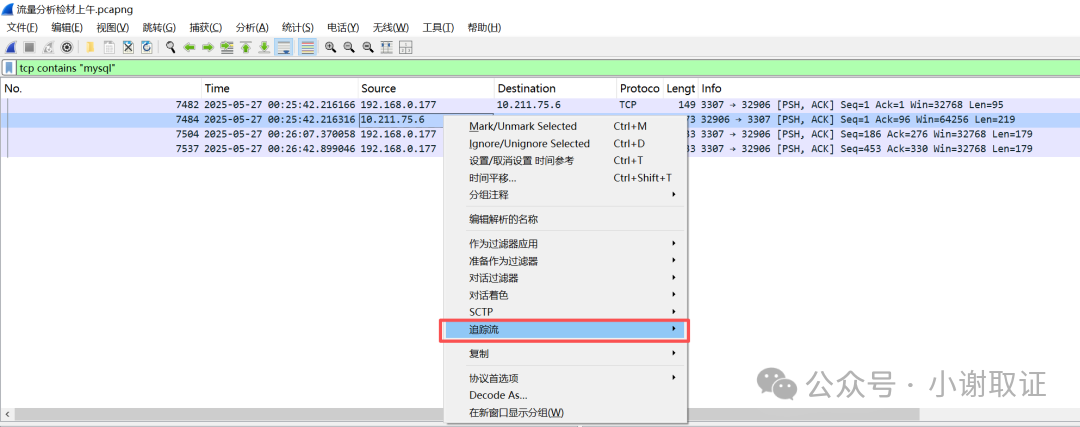Select packet number 7482 row

540,105
